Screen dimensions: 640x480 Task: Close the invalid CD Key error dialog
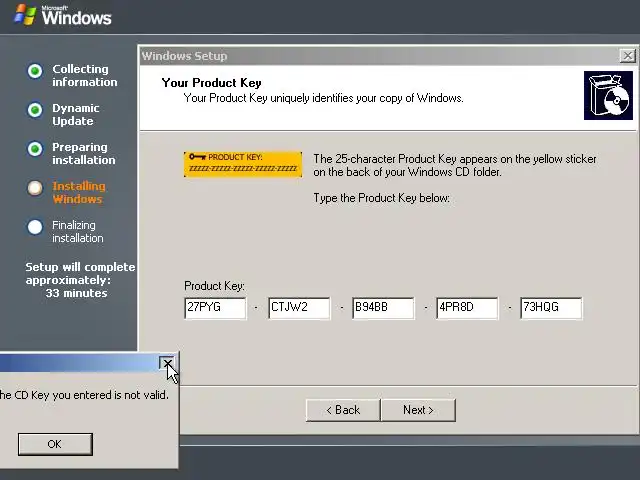tap(167, 362)
